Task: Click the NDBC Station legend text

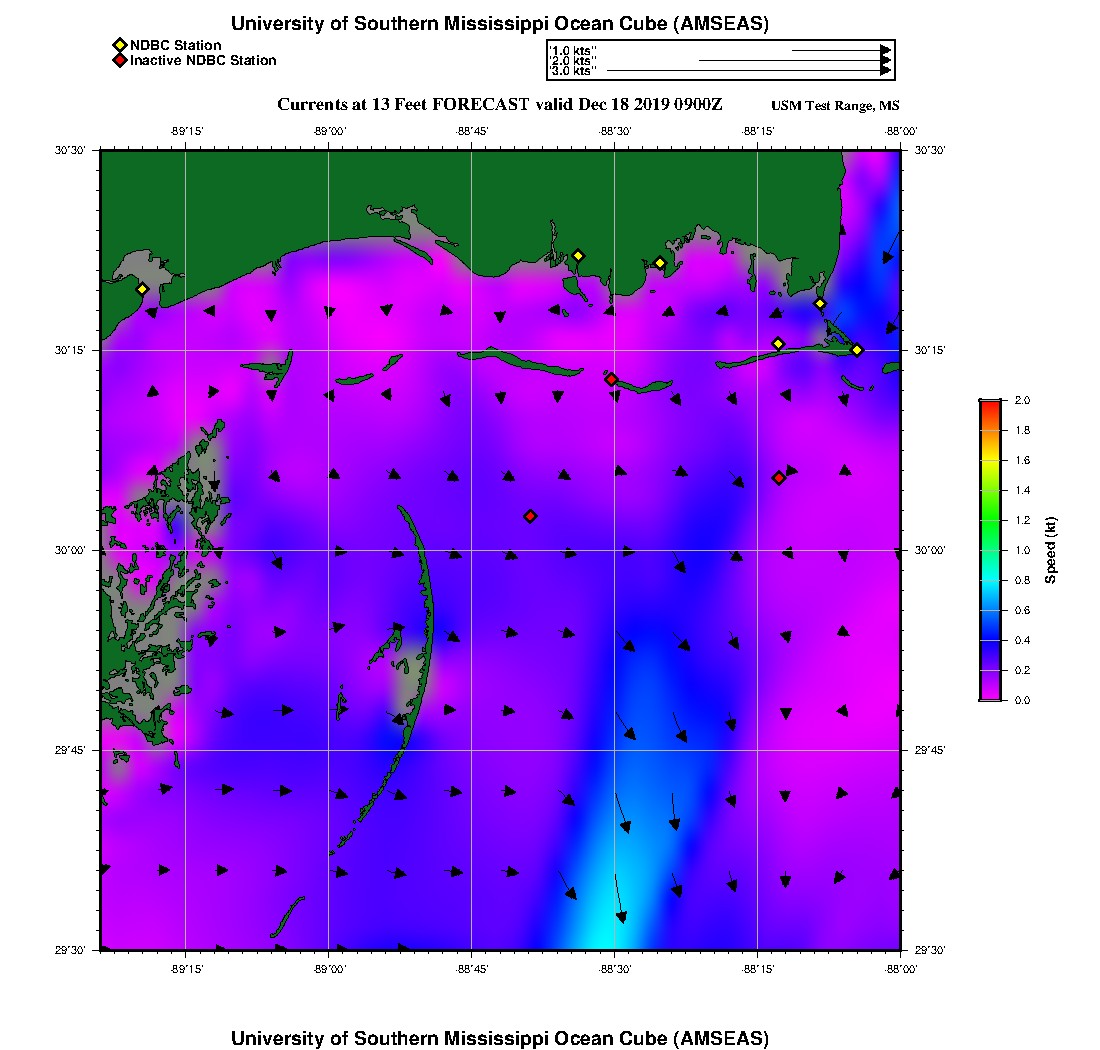Action: [x=175, y=46]
